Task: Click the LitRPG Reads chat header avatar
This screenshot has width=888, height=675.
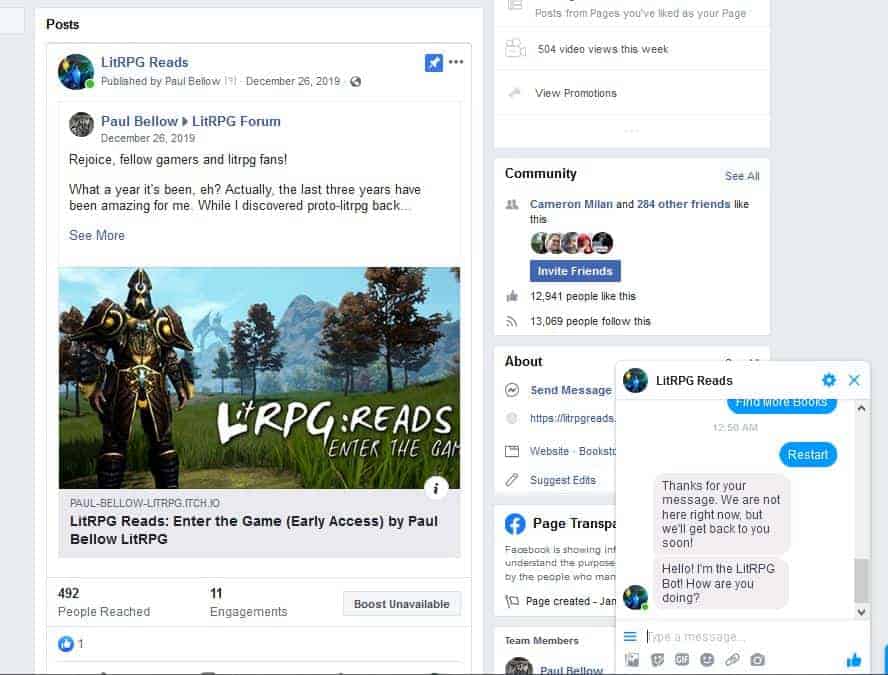Action: (x=635, y=381)
